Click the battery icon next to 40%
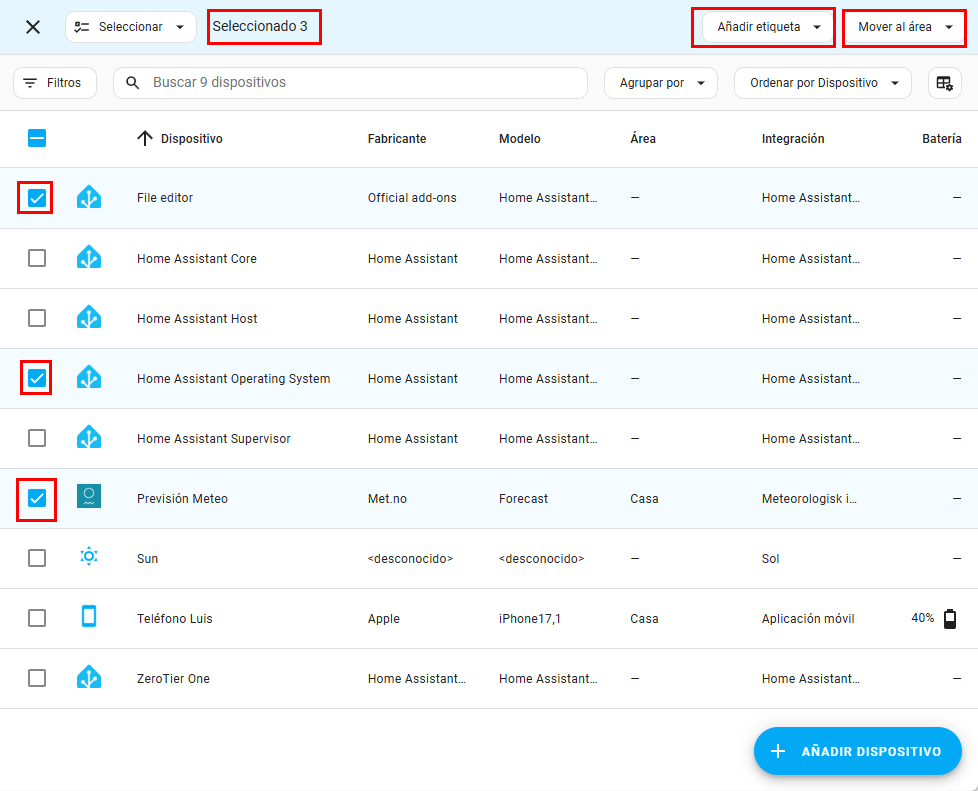Viewport: 978px width, 791px height. pos(949,619)
